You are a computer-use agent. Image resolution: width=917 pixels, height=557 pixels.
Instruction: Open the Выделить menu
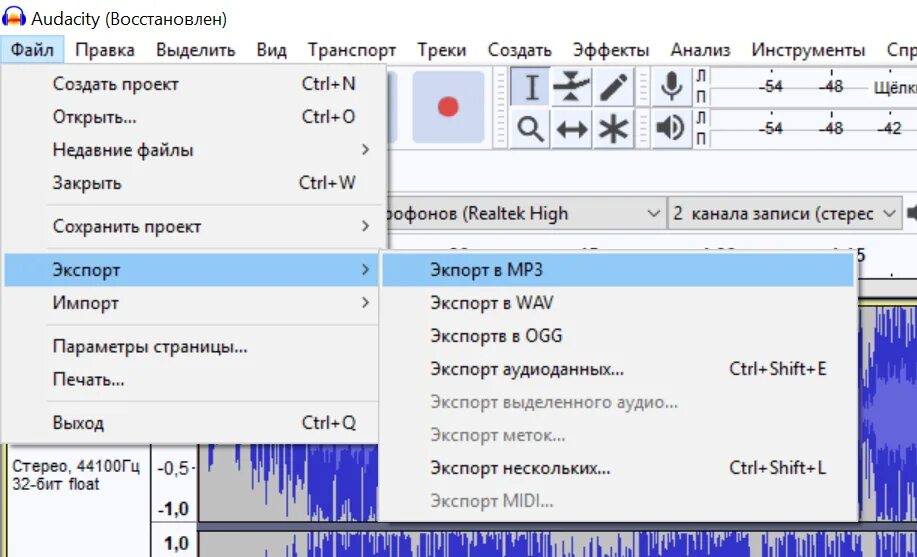coord(195,50)
